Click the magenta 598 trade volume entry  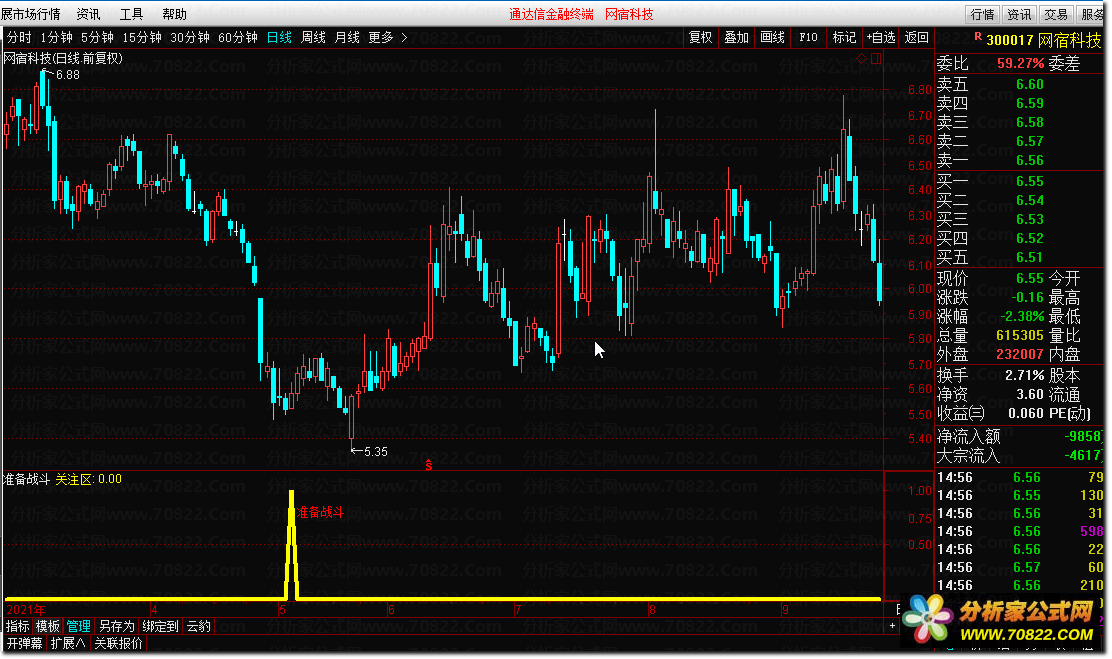pyautogui.click(x=1091, y=531)
